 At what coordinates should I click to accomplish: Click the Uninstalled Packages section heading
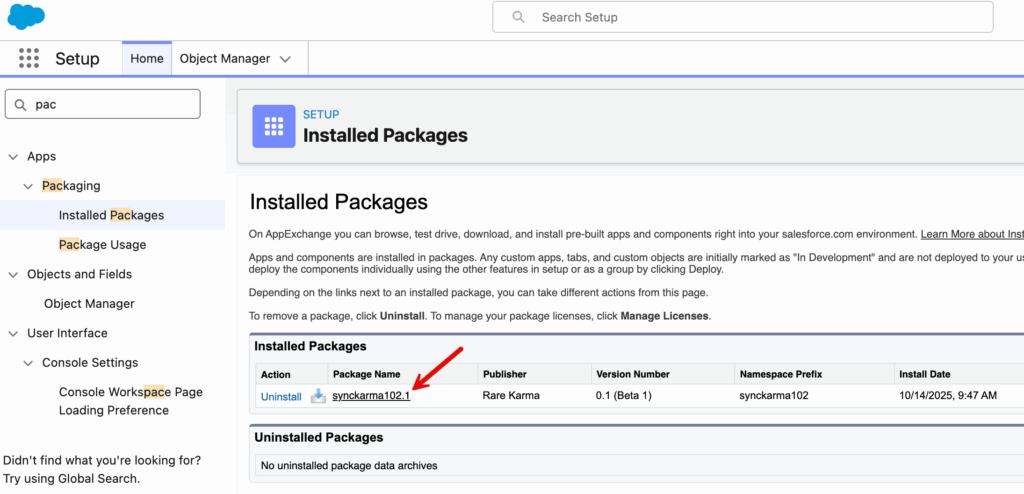point(319,437)
